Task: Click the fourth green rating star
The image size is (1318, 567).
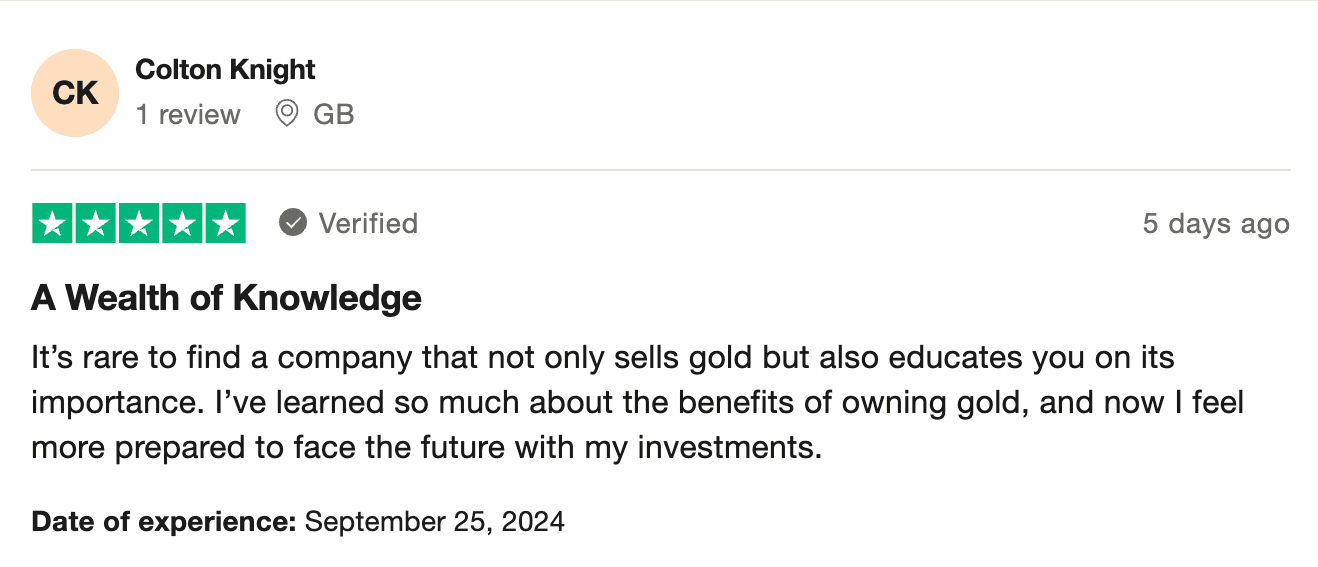Action: click(x=182, y=223)
